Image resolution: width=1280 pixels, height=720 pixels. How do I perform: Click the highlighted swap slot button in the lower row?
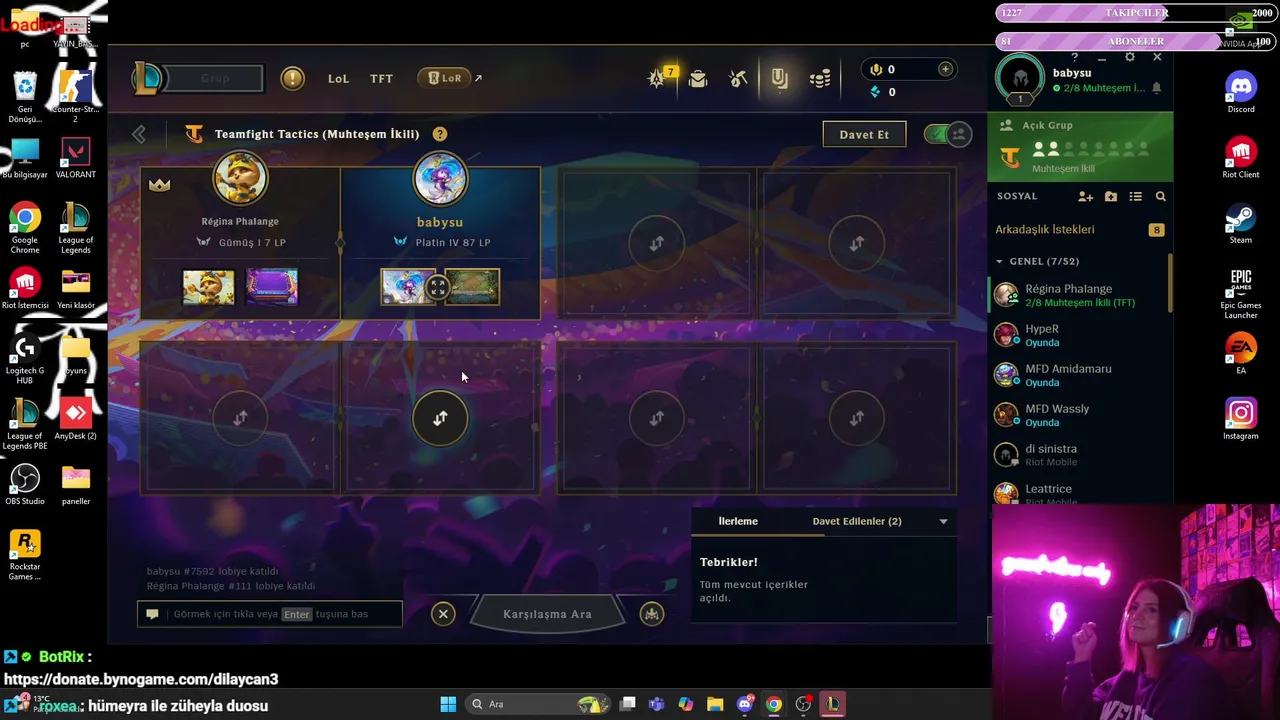[440, 418]
